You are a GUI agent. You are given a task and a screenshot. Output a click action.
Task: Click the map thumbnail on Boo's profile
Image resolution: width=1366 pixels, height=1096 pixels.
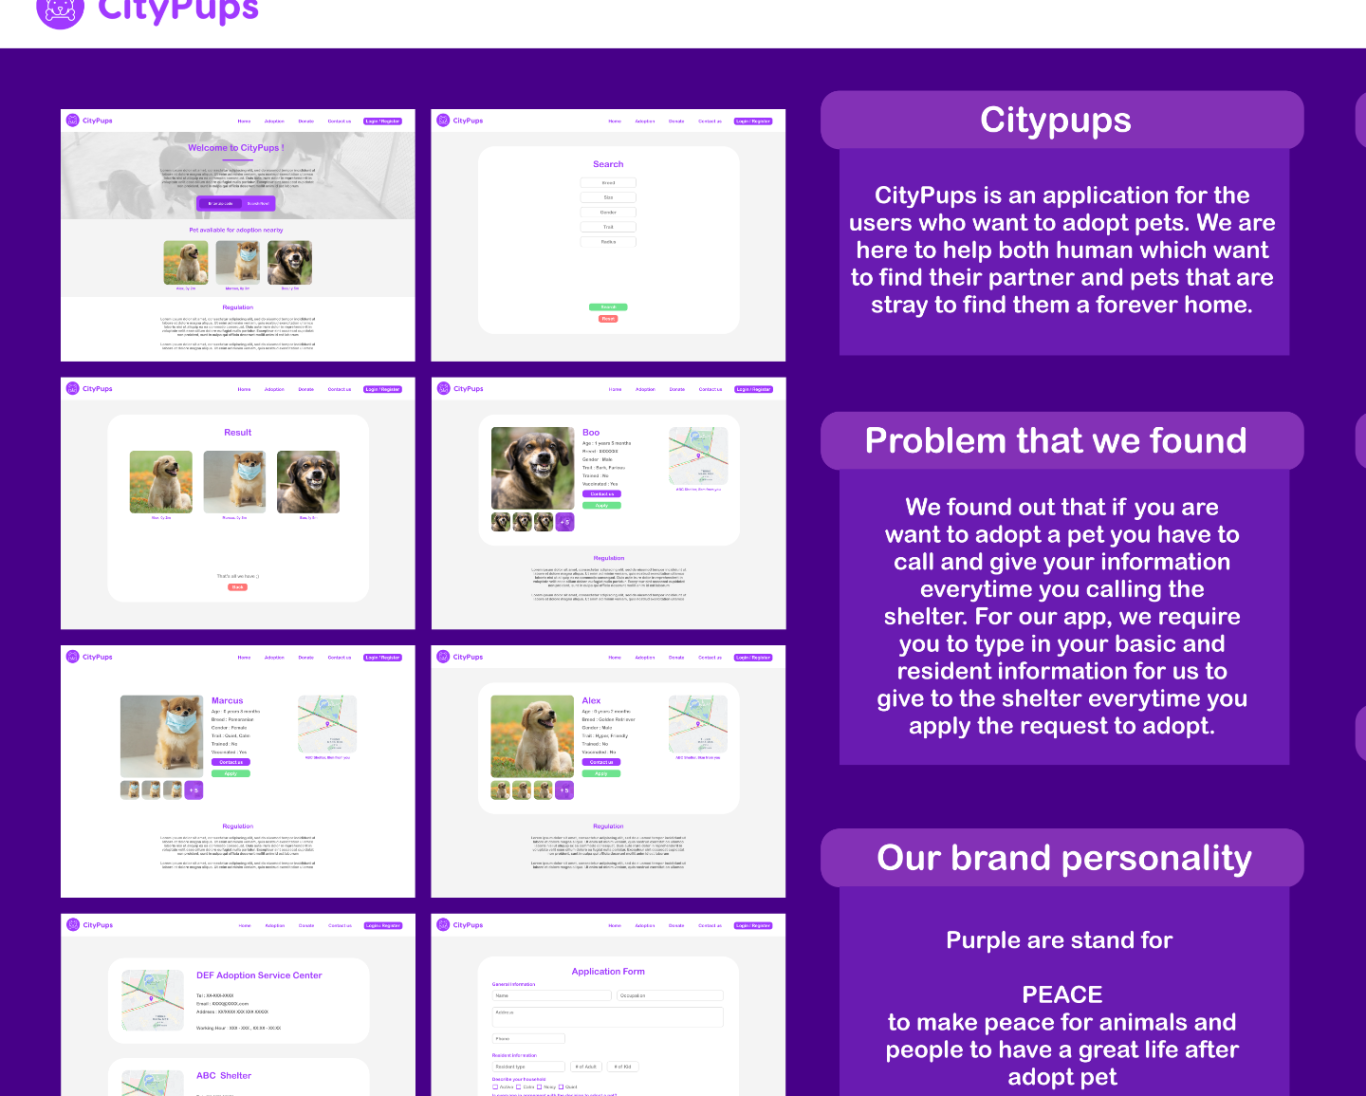[x=698, y=456]
